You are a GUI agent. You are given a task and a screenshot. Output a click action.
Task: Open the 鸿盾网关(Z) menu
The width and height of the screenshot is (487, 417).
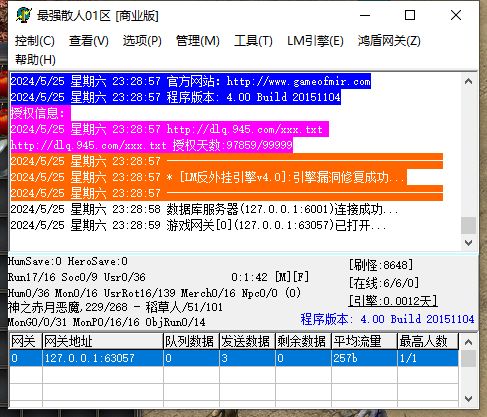click(x=389, y=41)
